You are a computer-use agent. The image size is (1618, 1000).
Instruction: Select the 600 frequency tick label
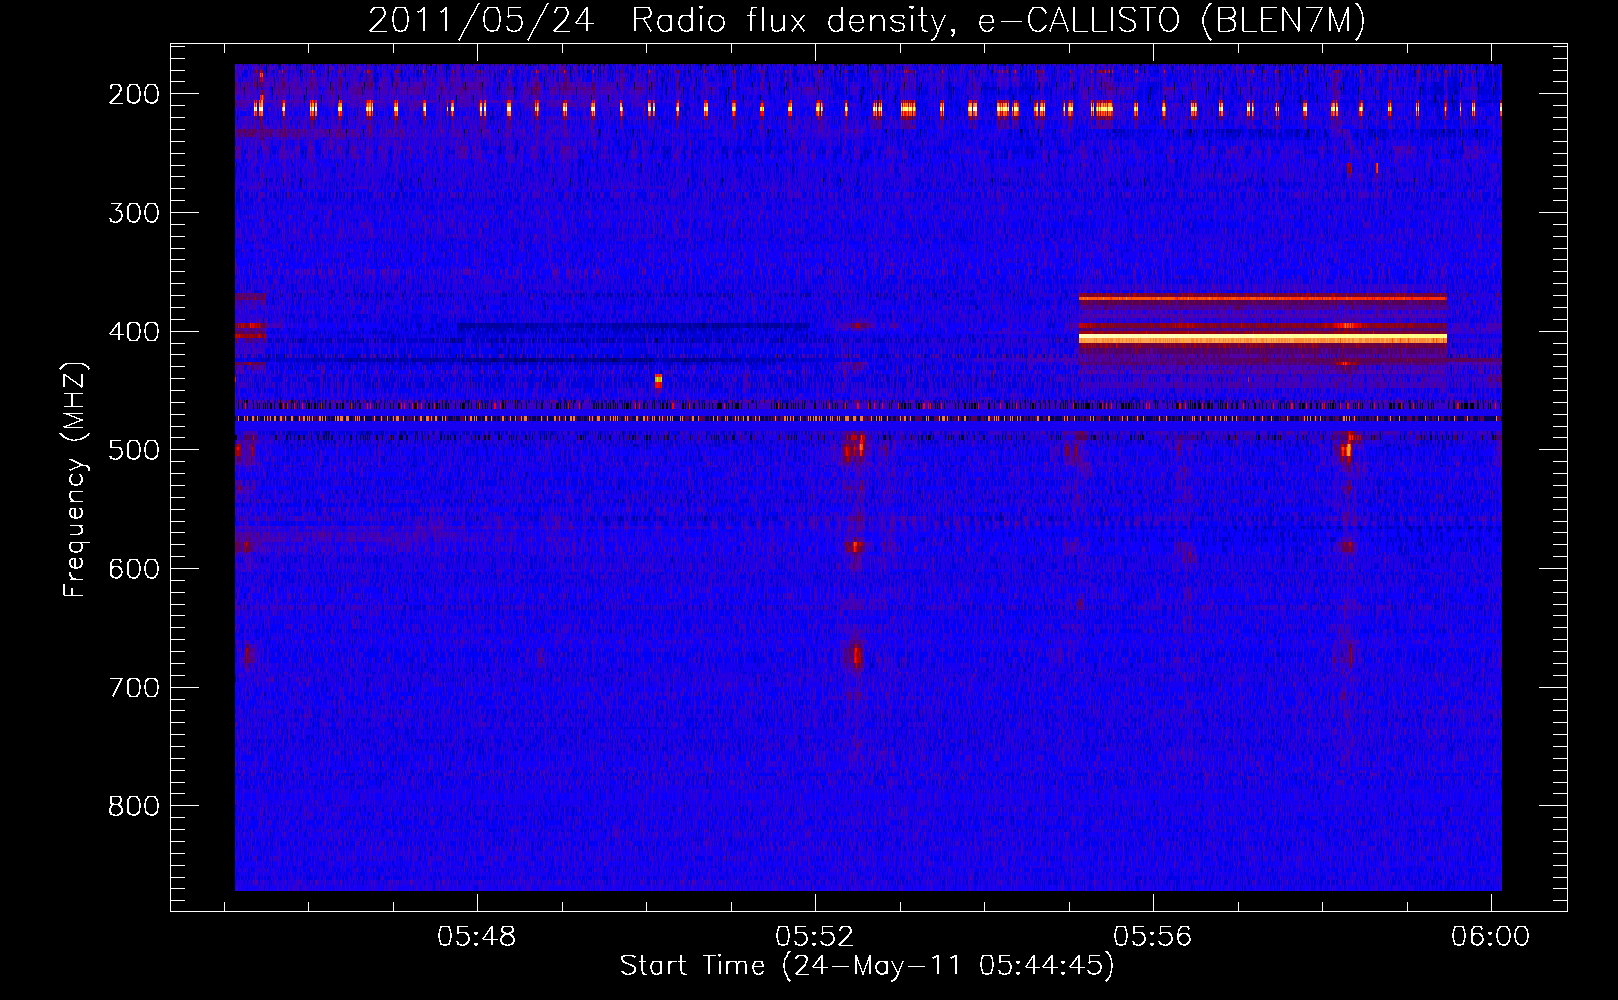pos(133,569)
